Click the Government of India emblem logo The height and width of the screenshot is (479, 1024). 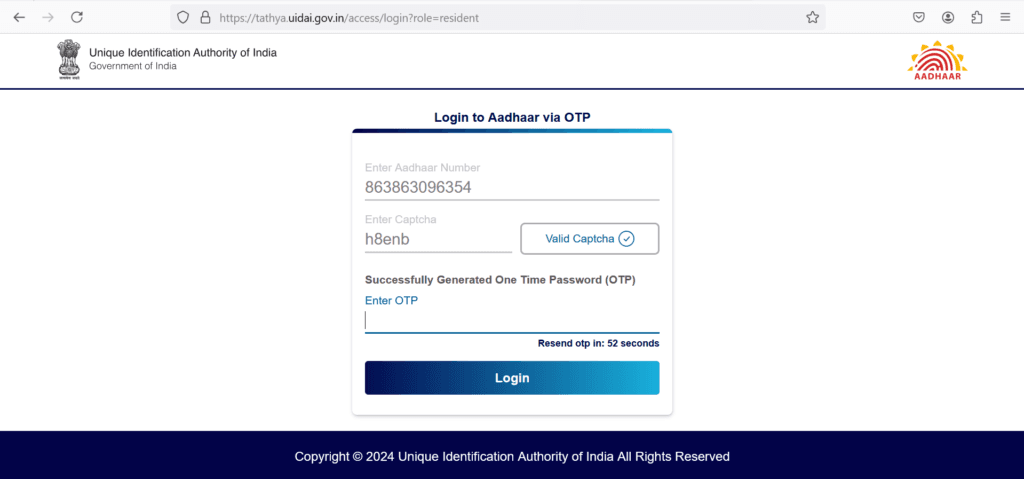(68, 59)
